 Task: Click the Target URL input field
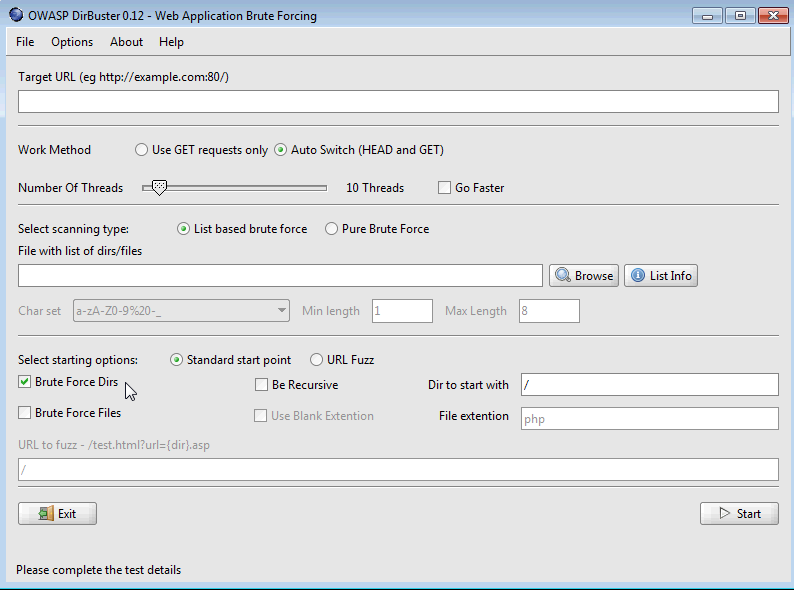coord(398,102)
